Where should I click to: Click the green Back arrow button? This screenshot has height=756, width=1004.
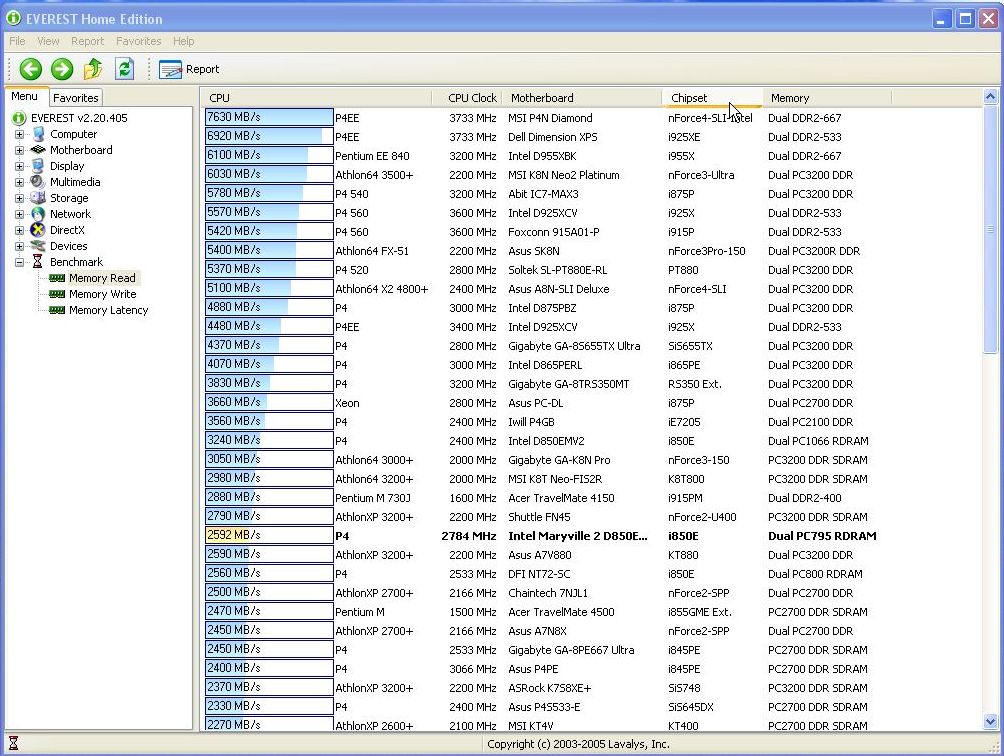(30, 69)
